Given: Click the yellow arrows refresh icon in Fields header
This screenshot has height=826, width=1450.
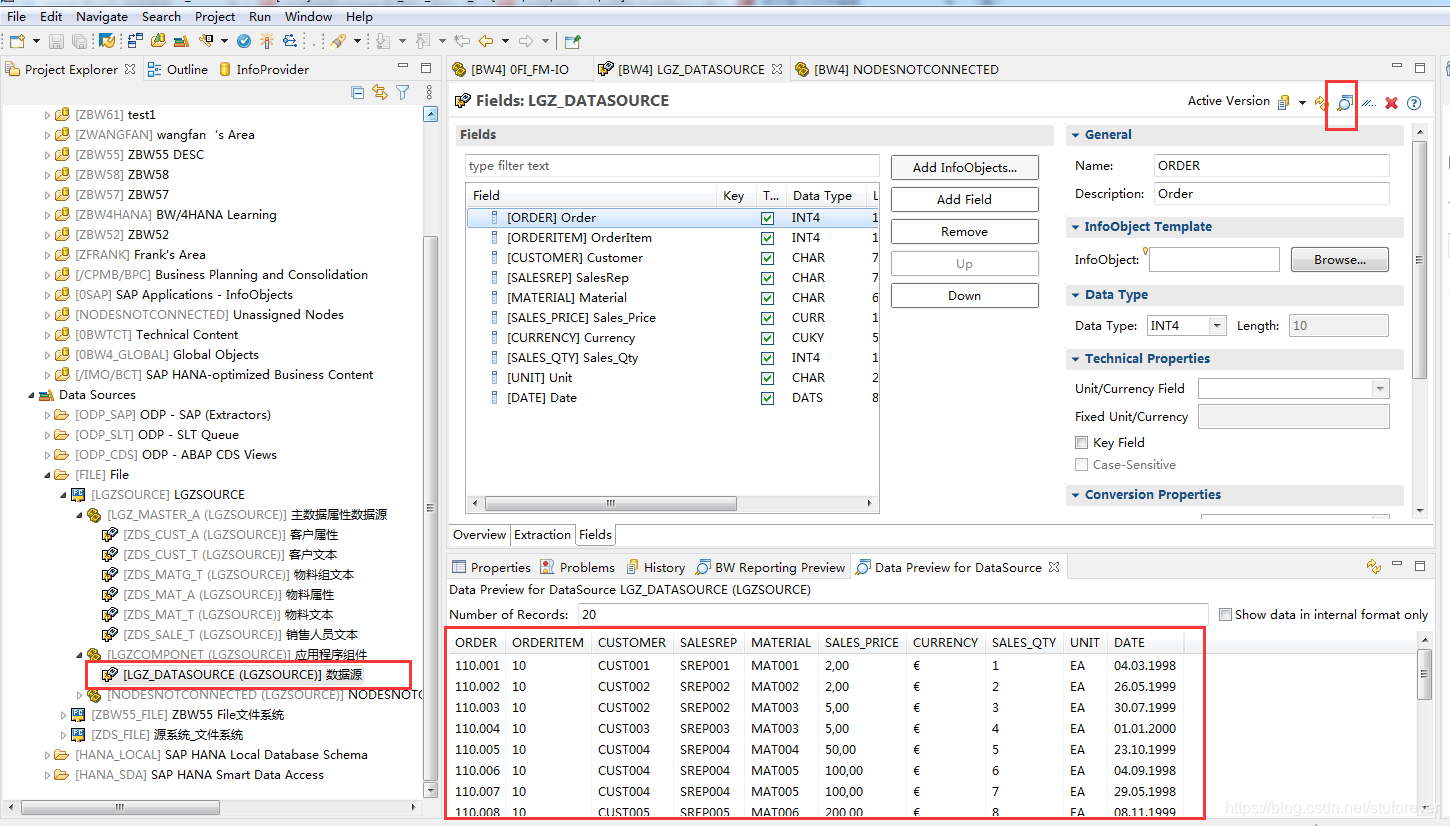Looking at the screenshot, I should click(x=1321, y=102).
